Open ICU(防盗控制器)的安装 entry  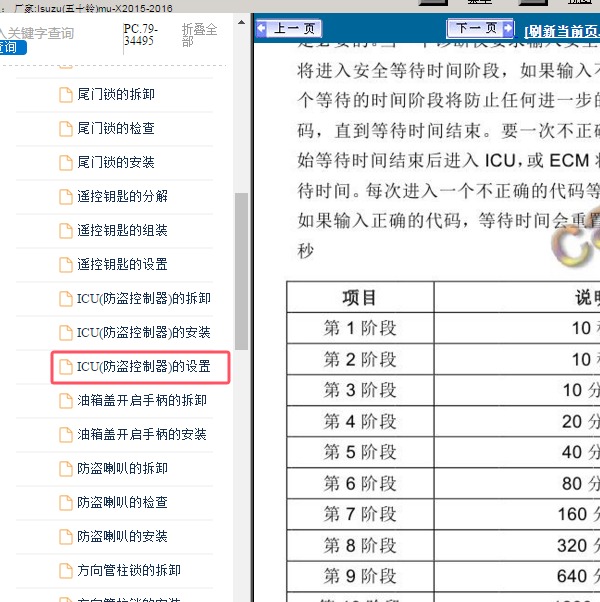(x=144, y=332)
